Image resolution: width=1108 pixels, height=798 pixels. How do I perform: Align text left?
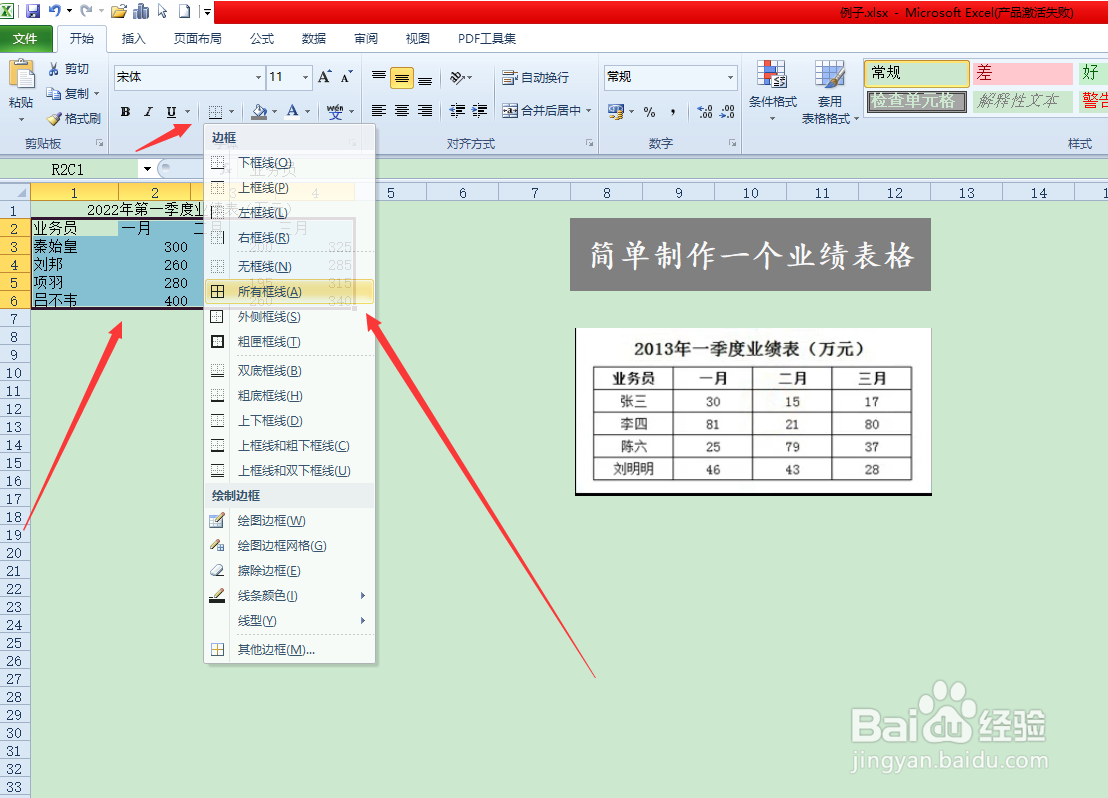(x=379, y=111)
